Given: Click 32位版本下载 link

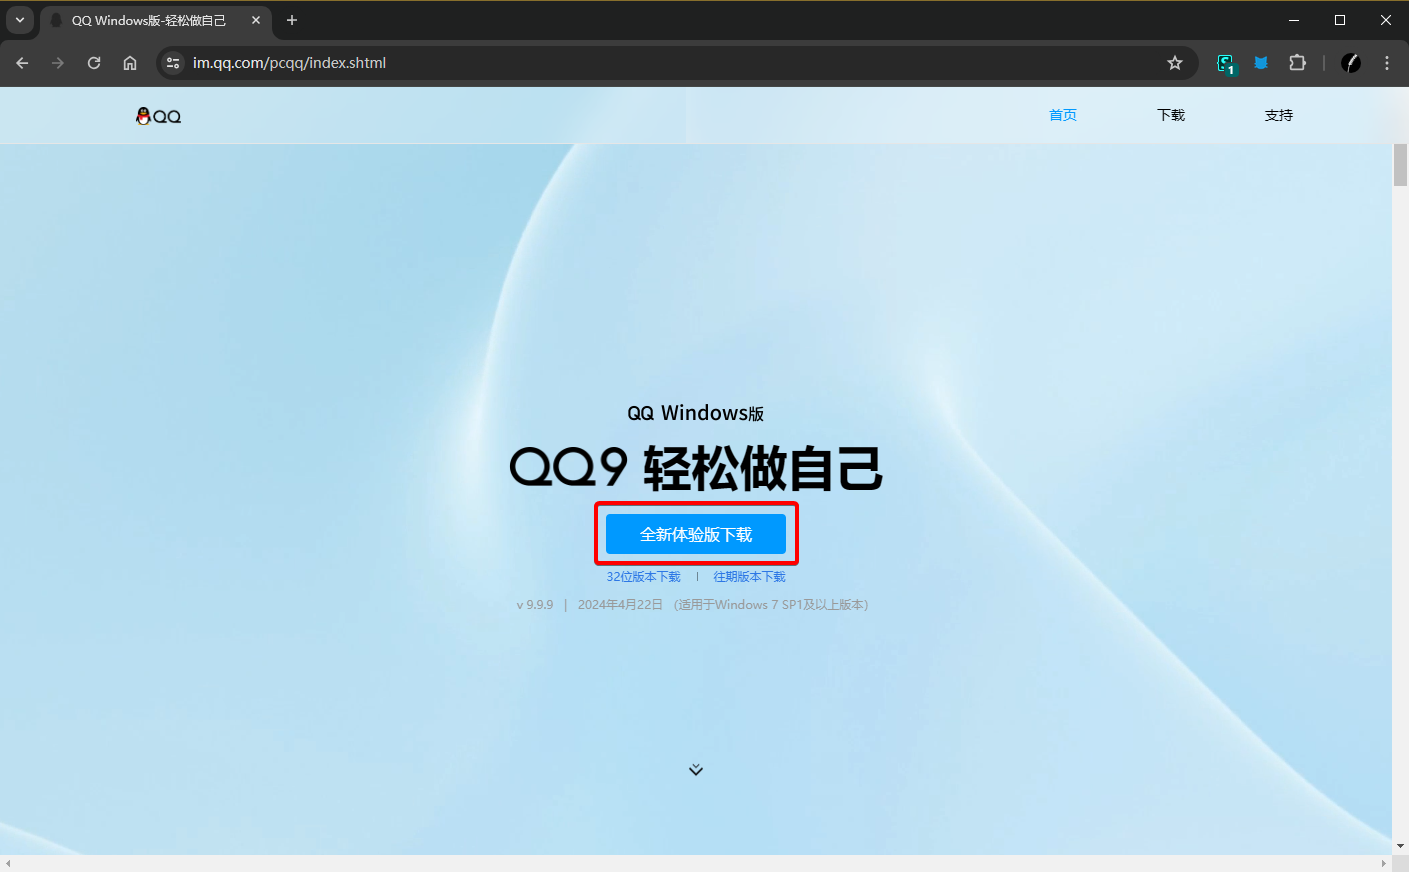Looking at the screenshot, I should coord(643,577).
